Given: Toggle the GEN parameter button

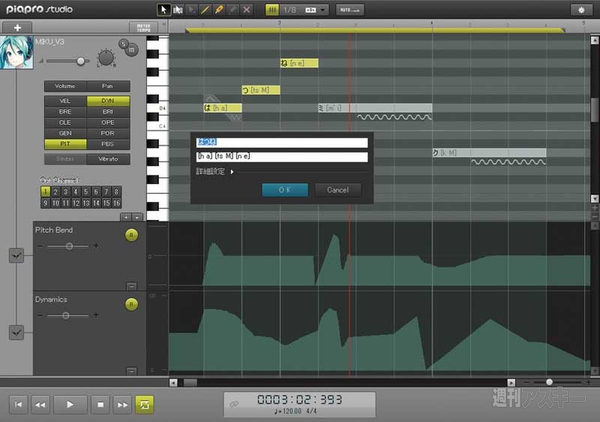Looking at the screenshot, I should pyautogui.click(x=65, y=133).
